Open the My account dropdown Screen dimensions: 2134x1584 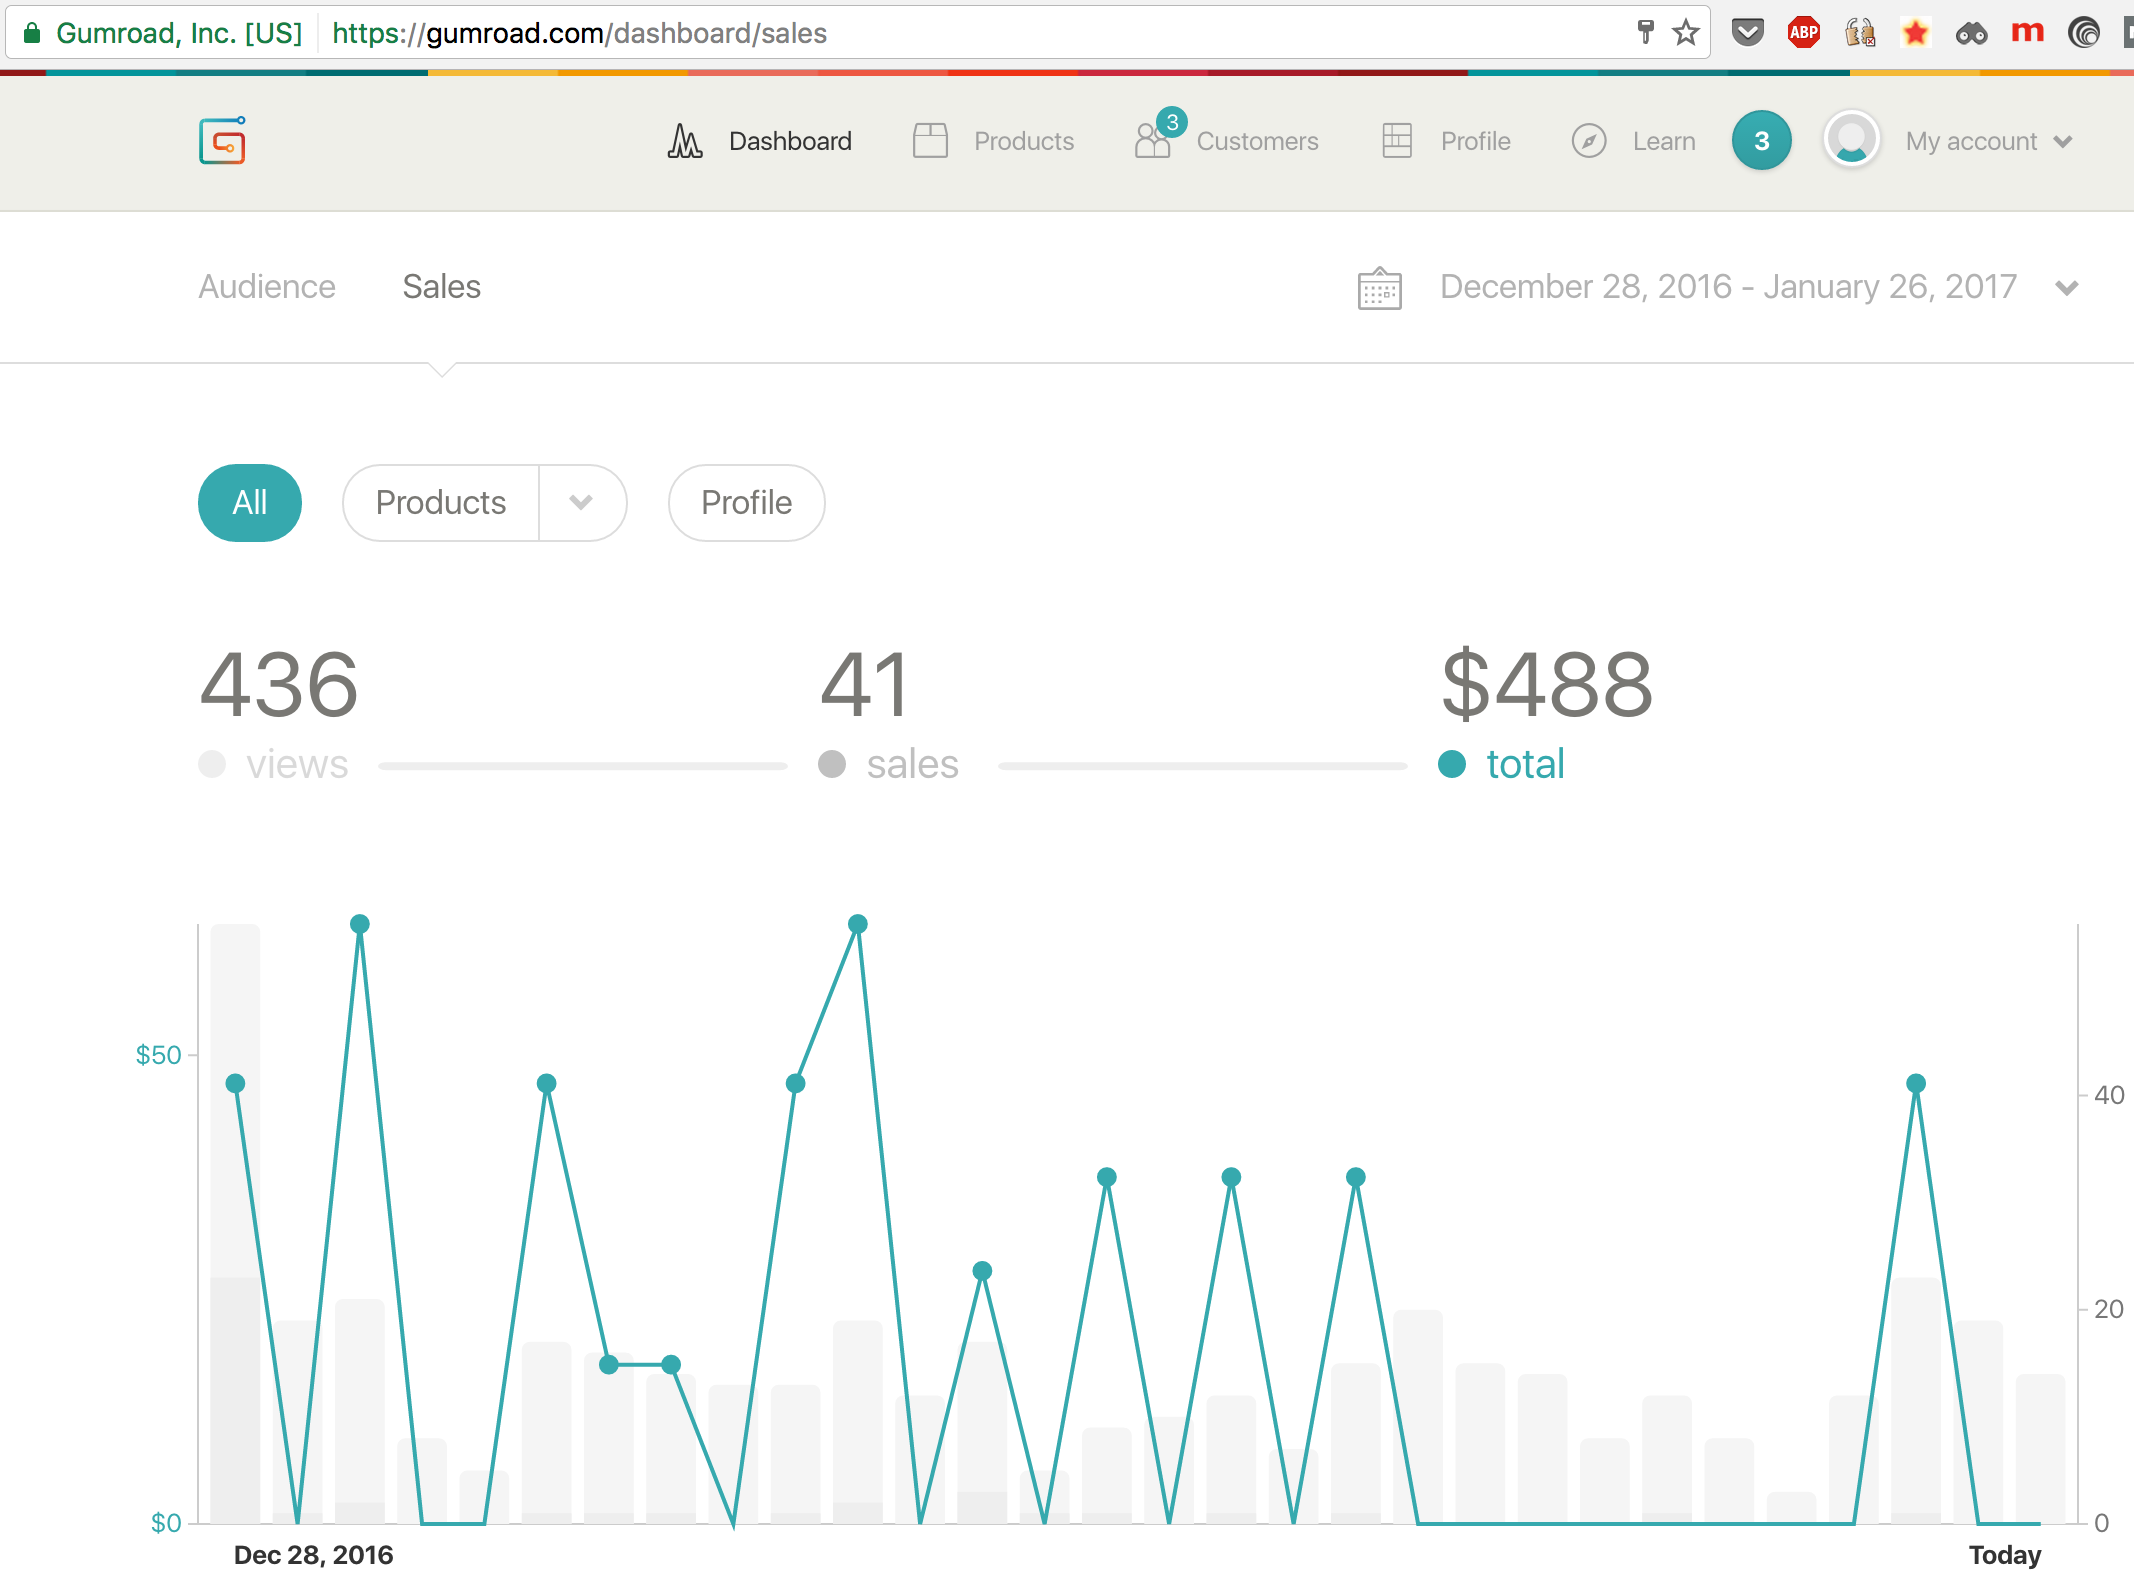tap(1988, 141)
